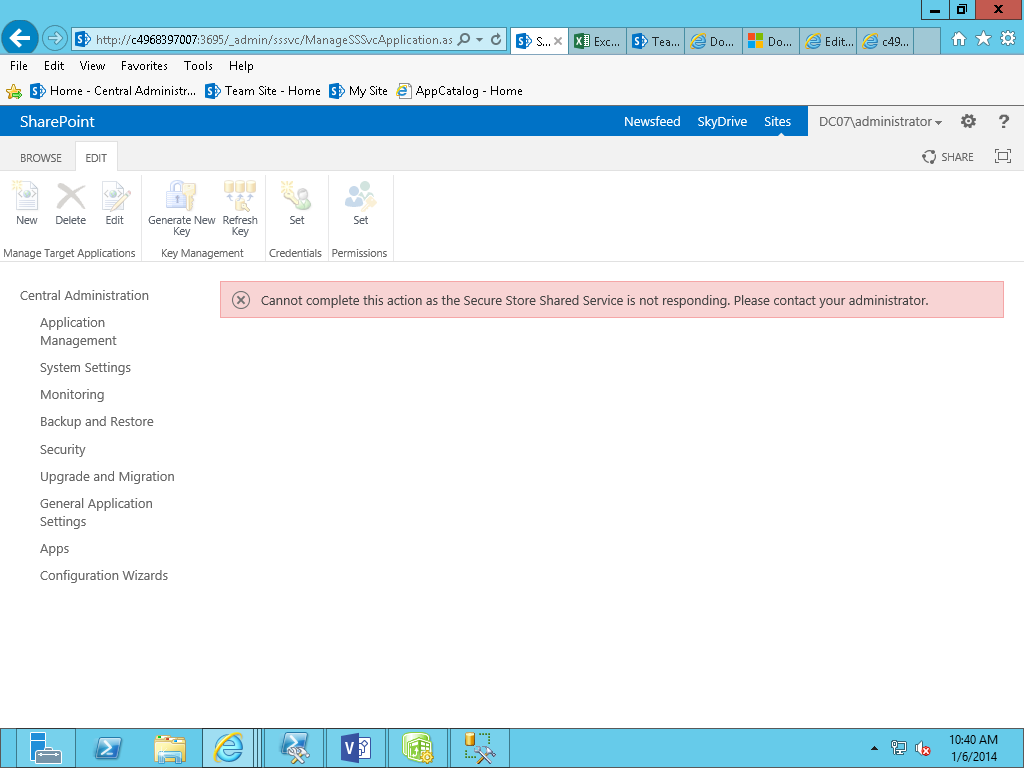The height and width of the screenshot is (768, 1024).
Task: Open Internet Explorer Tools gear icon
Action: pyautogui.click(x=1008, y=39)
